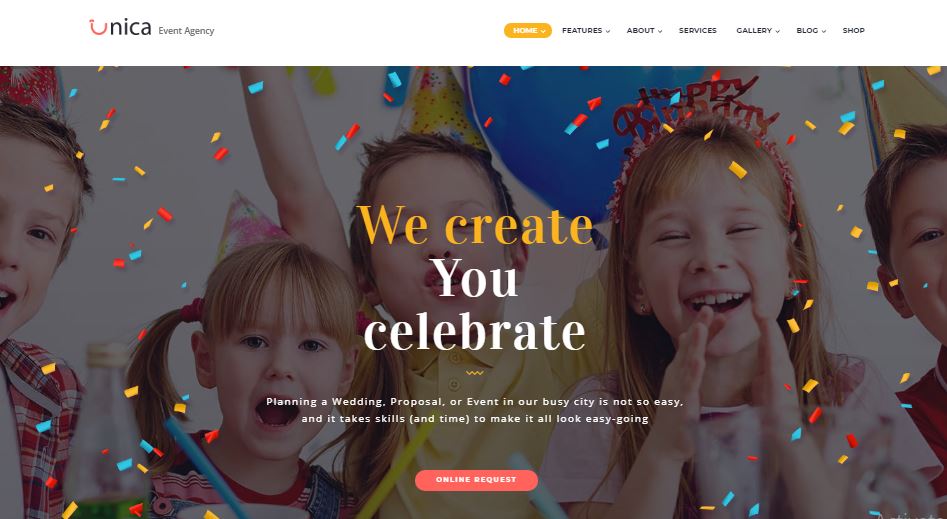
Task: Click the 'Event Agency' tagline text
Action: click(x=186, y=31)
